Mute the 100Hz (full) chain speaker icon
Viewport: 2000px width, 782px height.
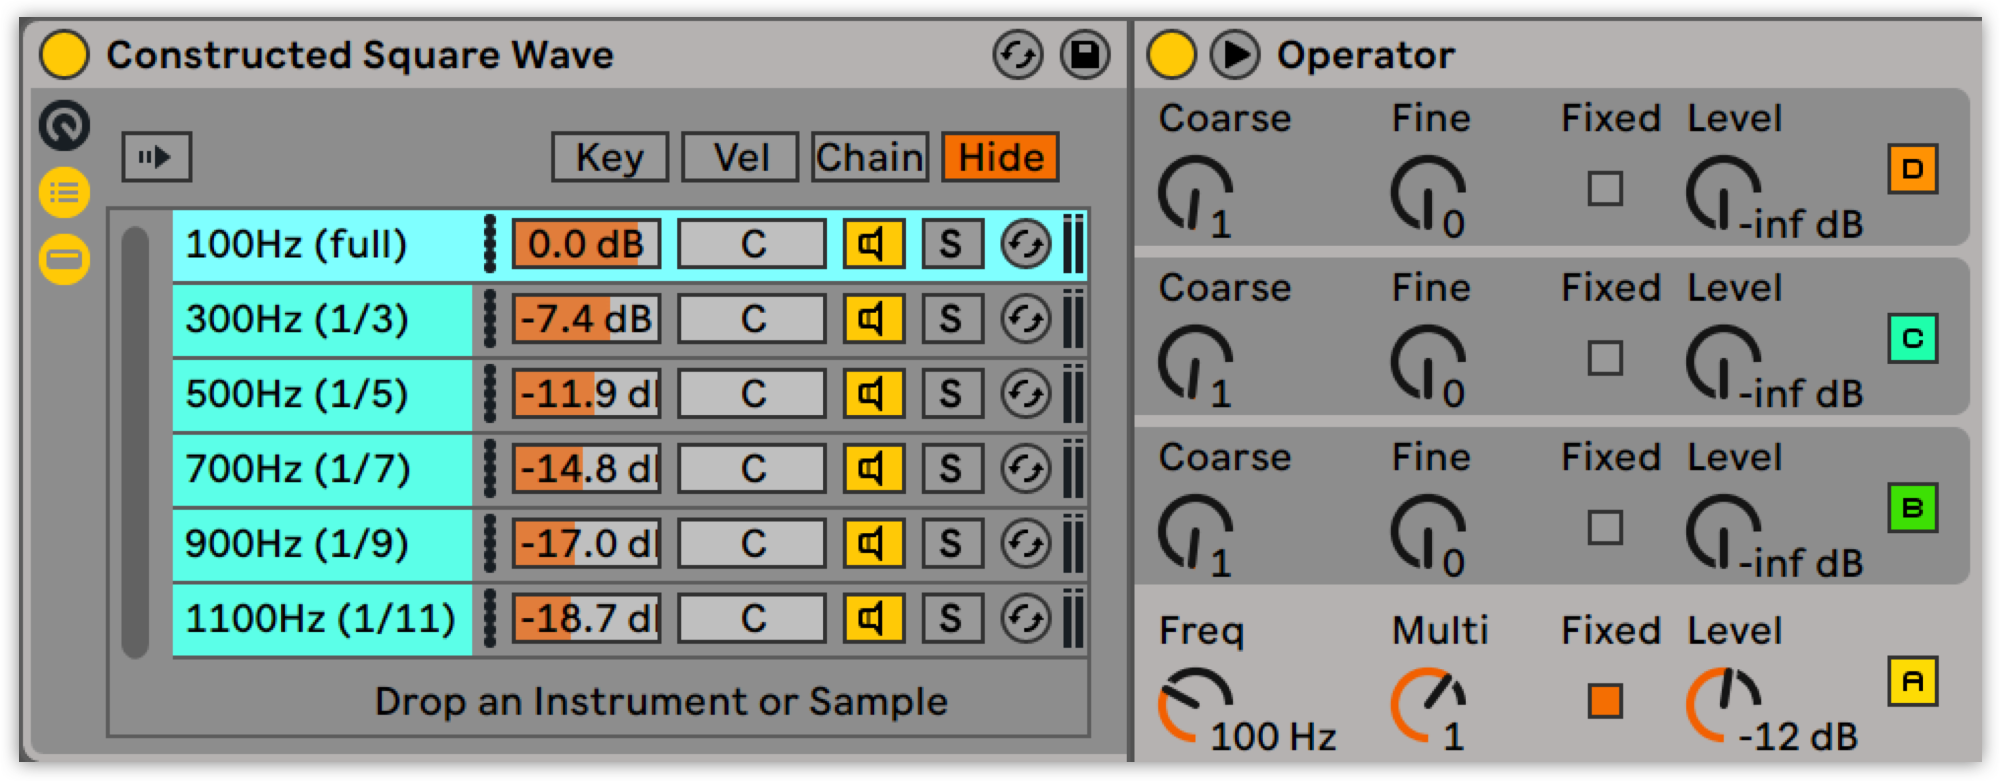[873, 244]
